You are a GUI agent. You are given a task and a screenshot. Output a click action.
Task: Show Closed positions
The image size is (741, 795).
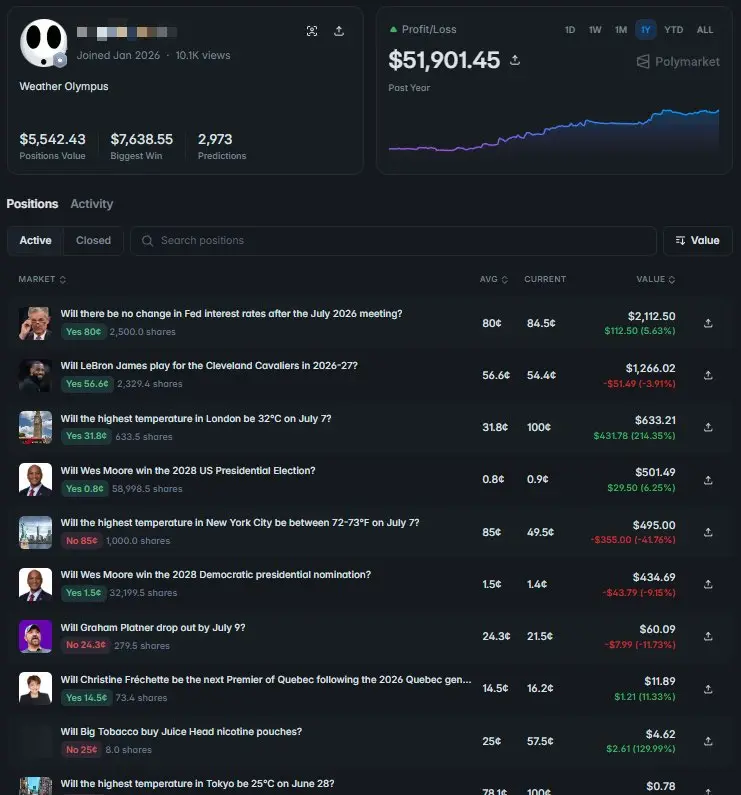(x=93, y=240)
